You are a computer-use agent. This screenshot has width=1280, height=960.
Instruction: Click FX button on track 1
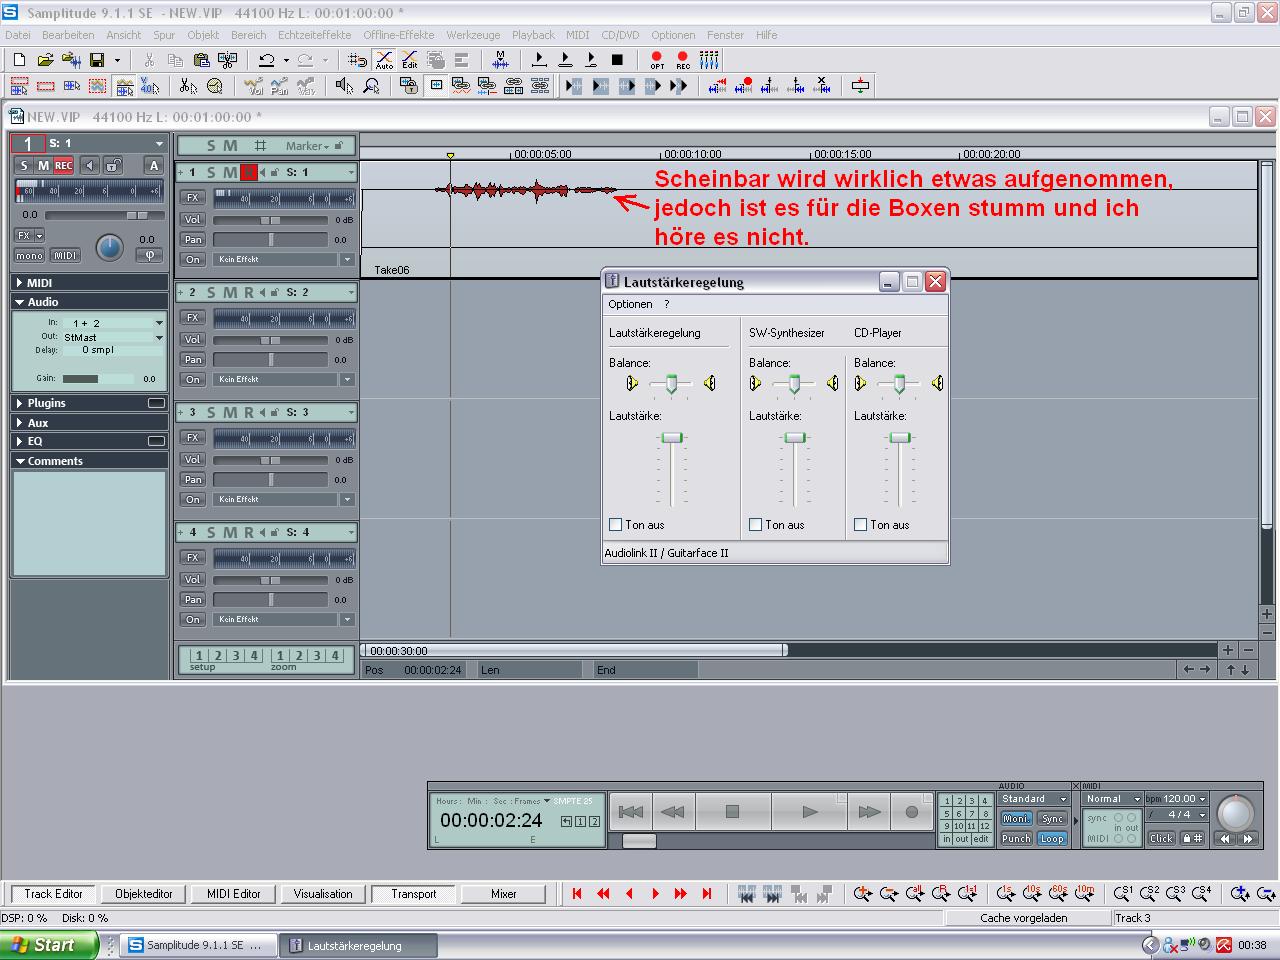[x=193, y=198]
